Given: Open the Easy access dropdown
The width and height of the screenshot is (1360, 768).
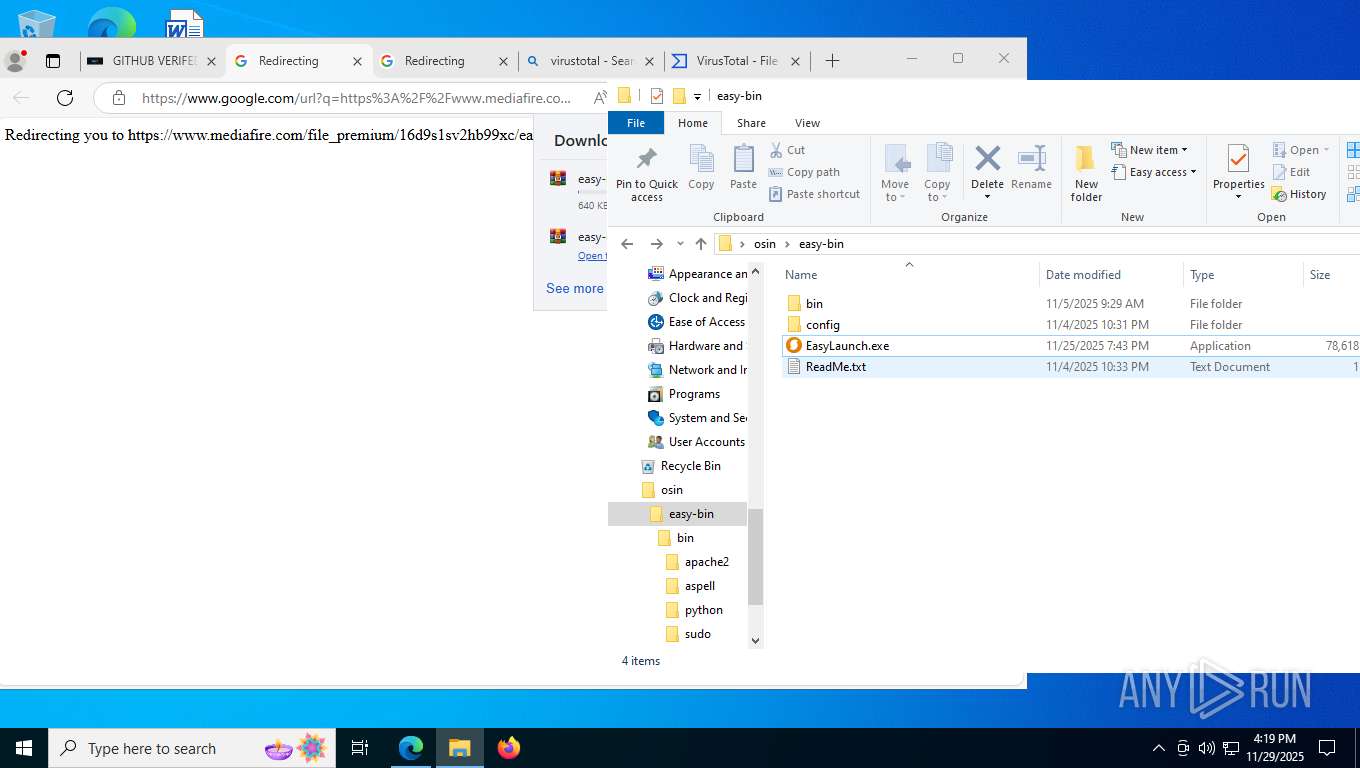Looking at the screenshot, I should [x=1154, y=172].
